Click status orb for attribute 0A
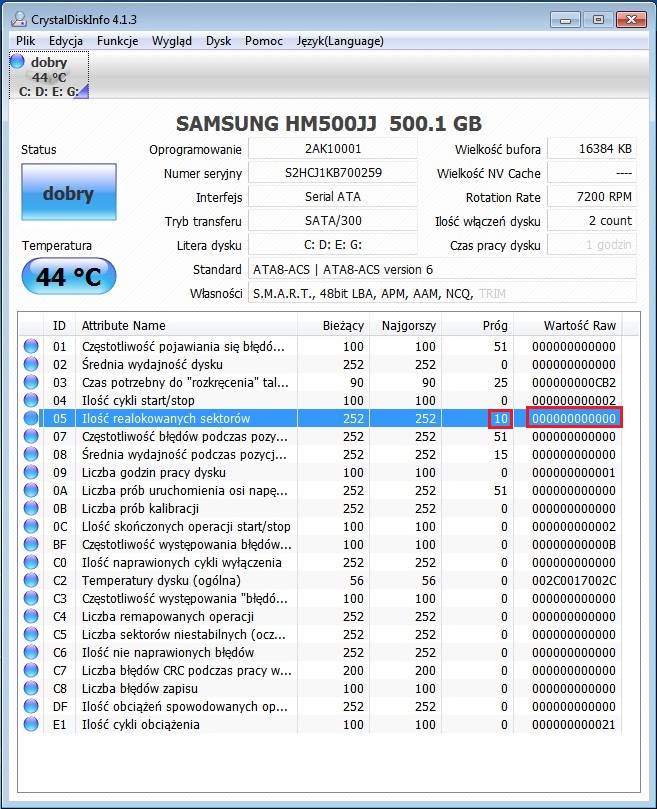The width and height of the screenshot is (657, 809). pos(31,490)
